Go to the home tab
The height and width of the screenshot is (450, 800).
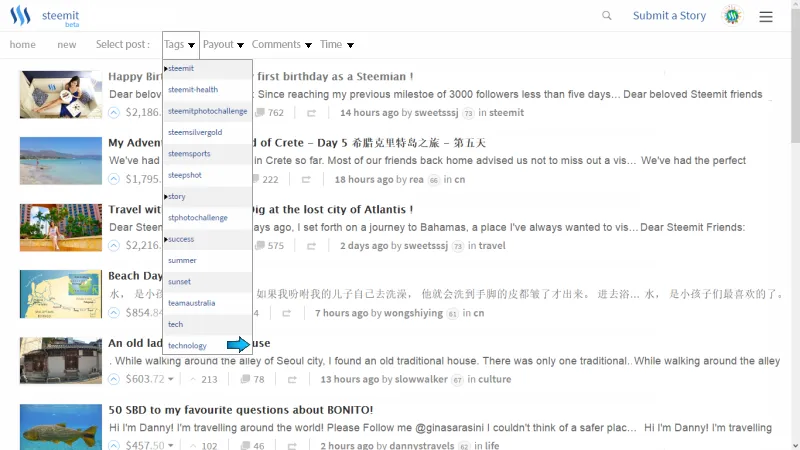(x=22, y=44)
